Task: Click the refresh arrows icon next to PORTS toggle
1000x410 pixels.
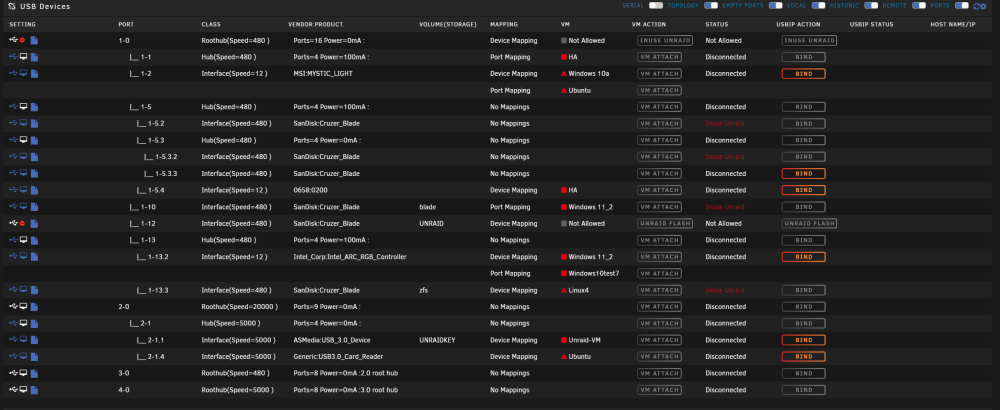Action: (x=975, y=6)
